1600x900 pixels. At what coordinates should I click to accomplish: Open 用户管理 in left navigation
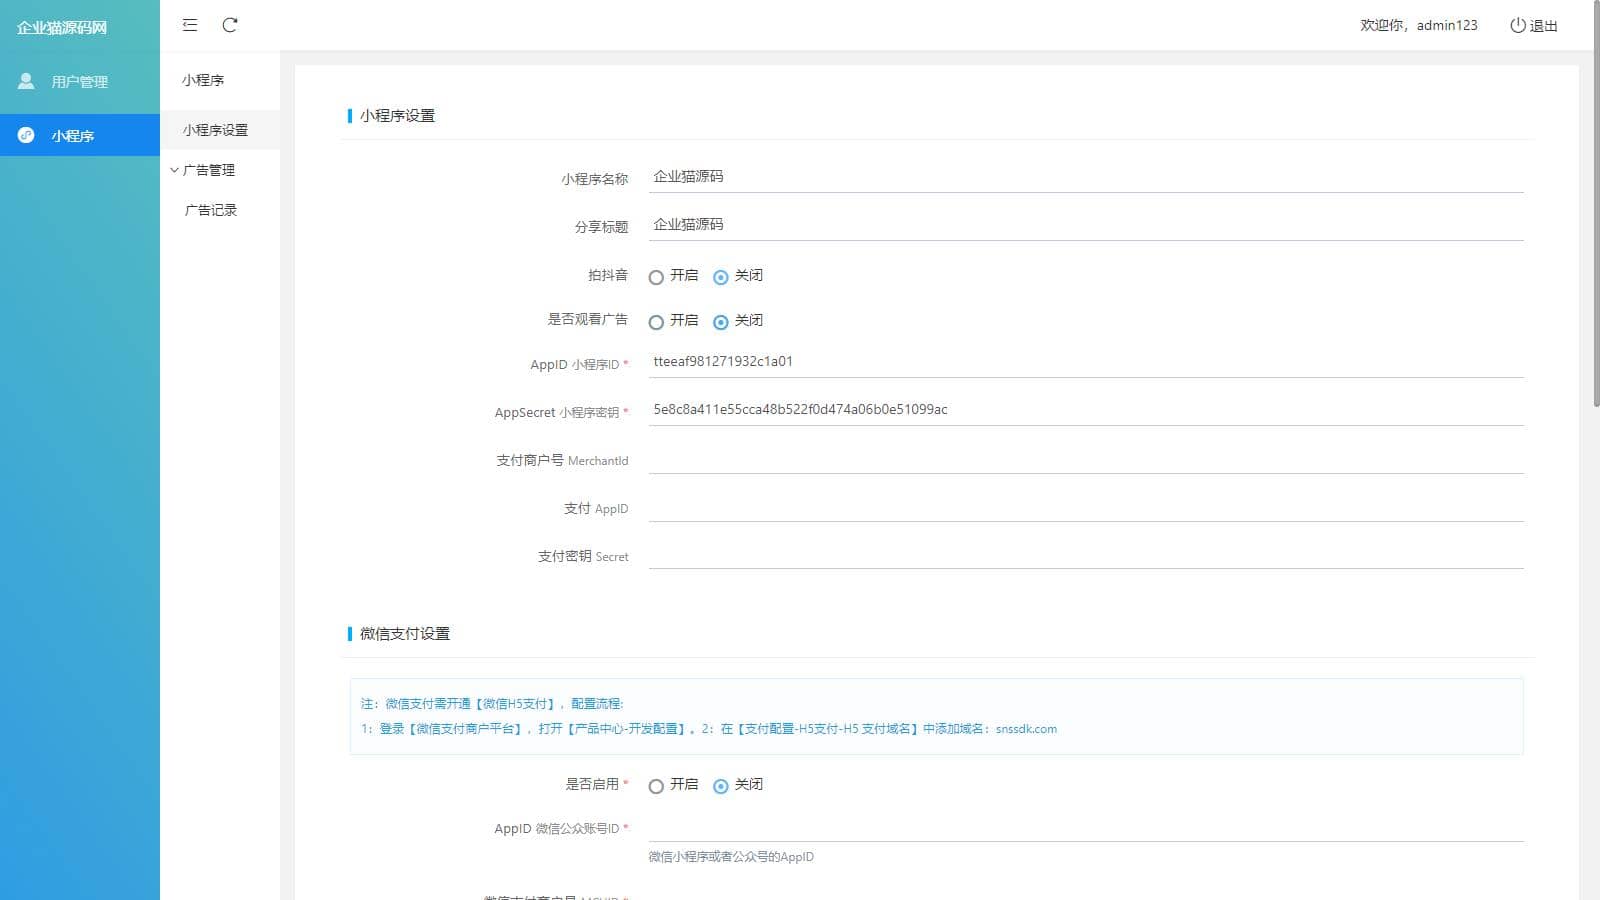[79, 82]
